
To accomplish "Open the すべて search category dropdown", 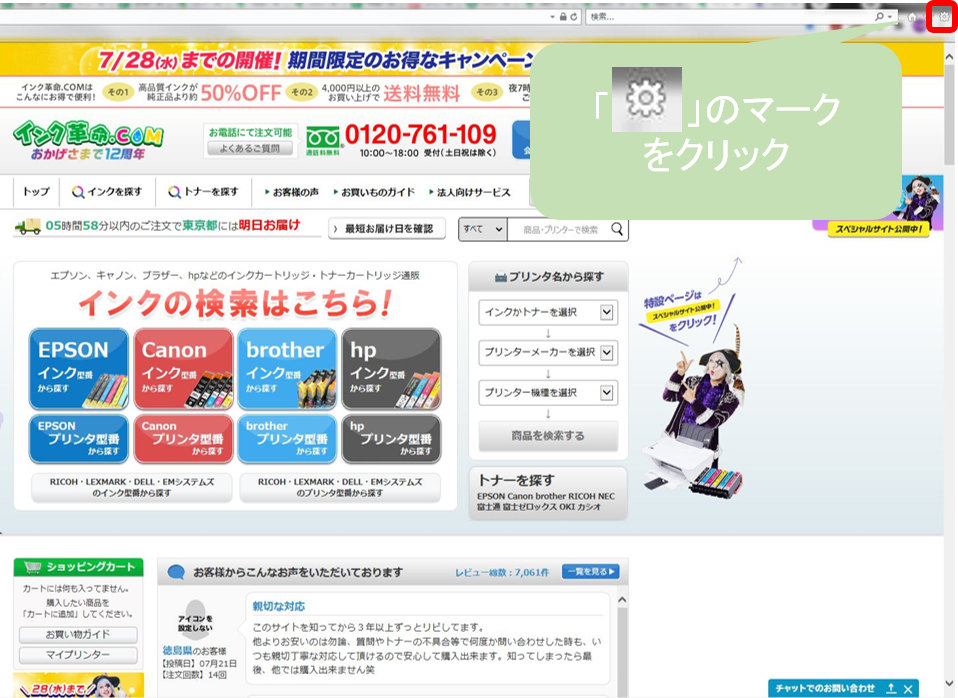I will click(x=483, y=229).
